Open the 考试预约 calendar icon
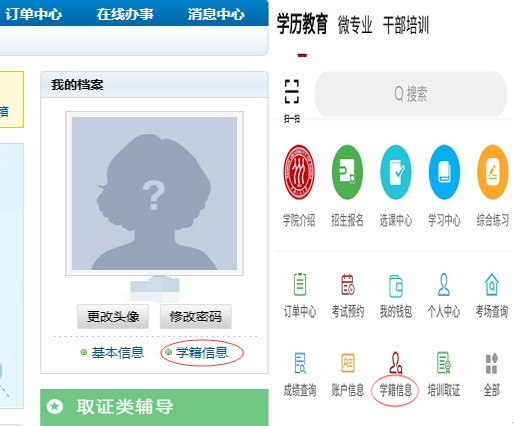The width and height of the screenshot is (514, 426). pyautogui.click(x=348, y=284)
